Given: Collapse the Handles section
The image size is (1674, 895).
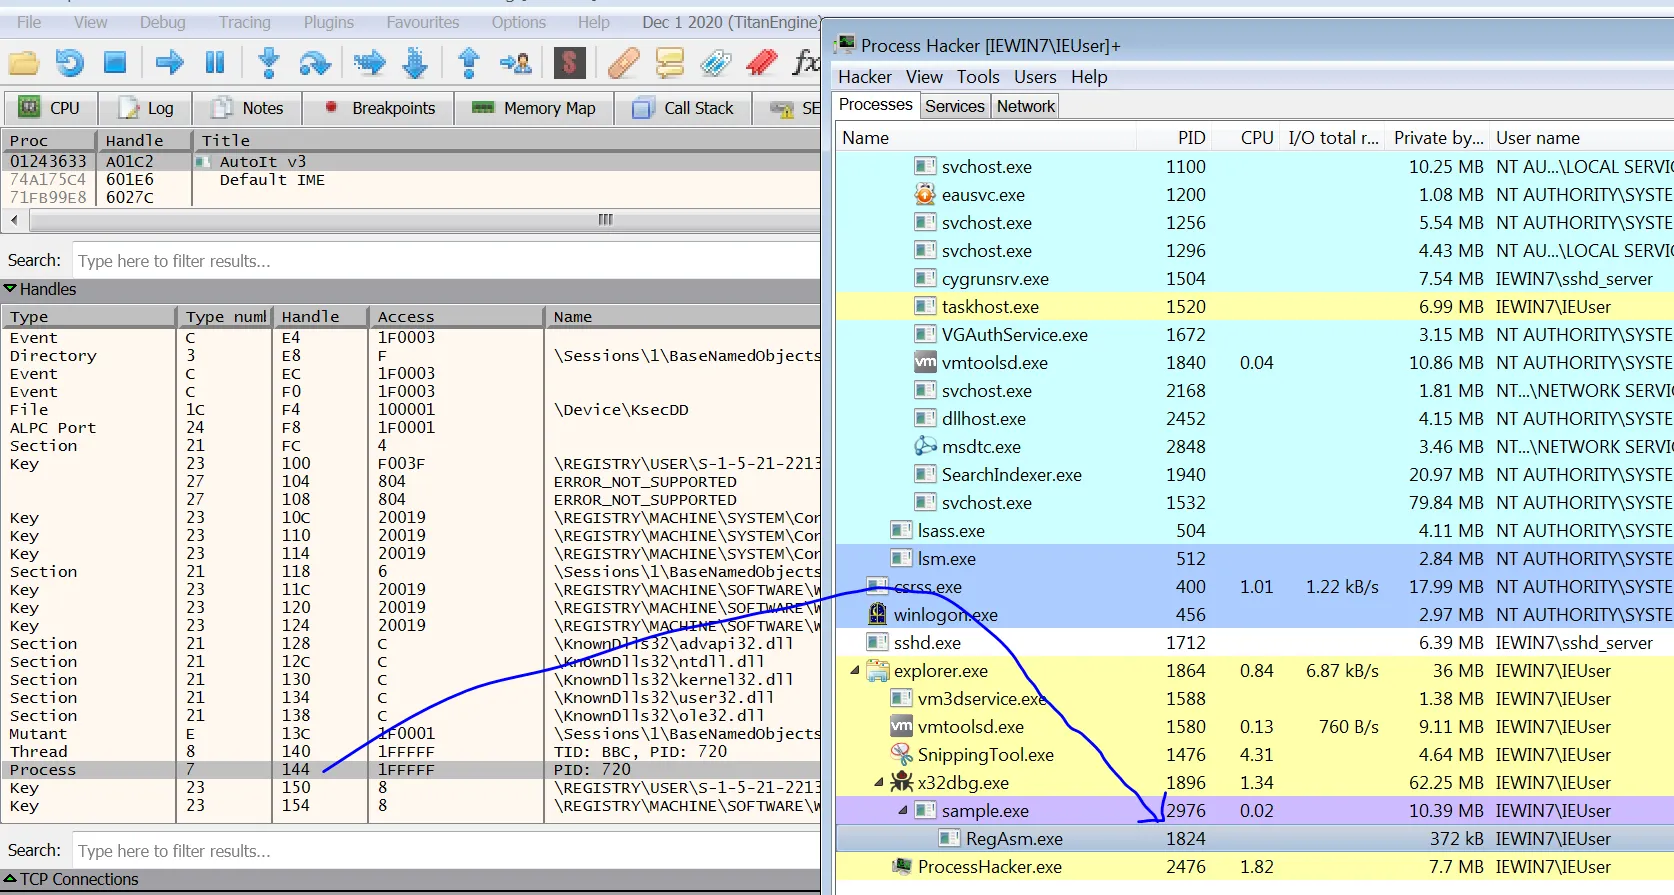Looking at the screenshot, I should pos(11,289).
